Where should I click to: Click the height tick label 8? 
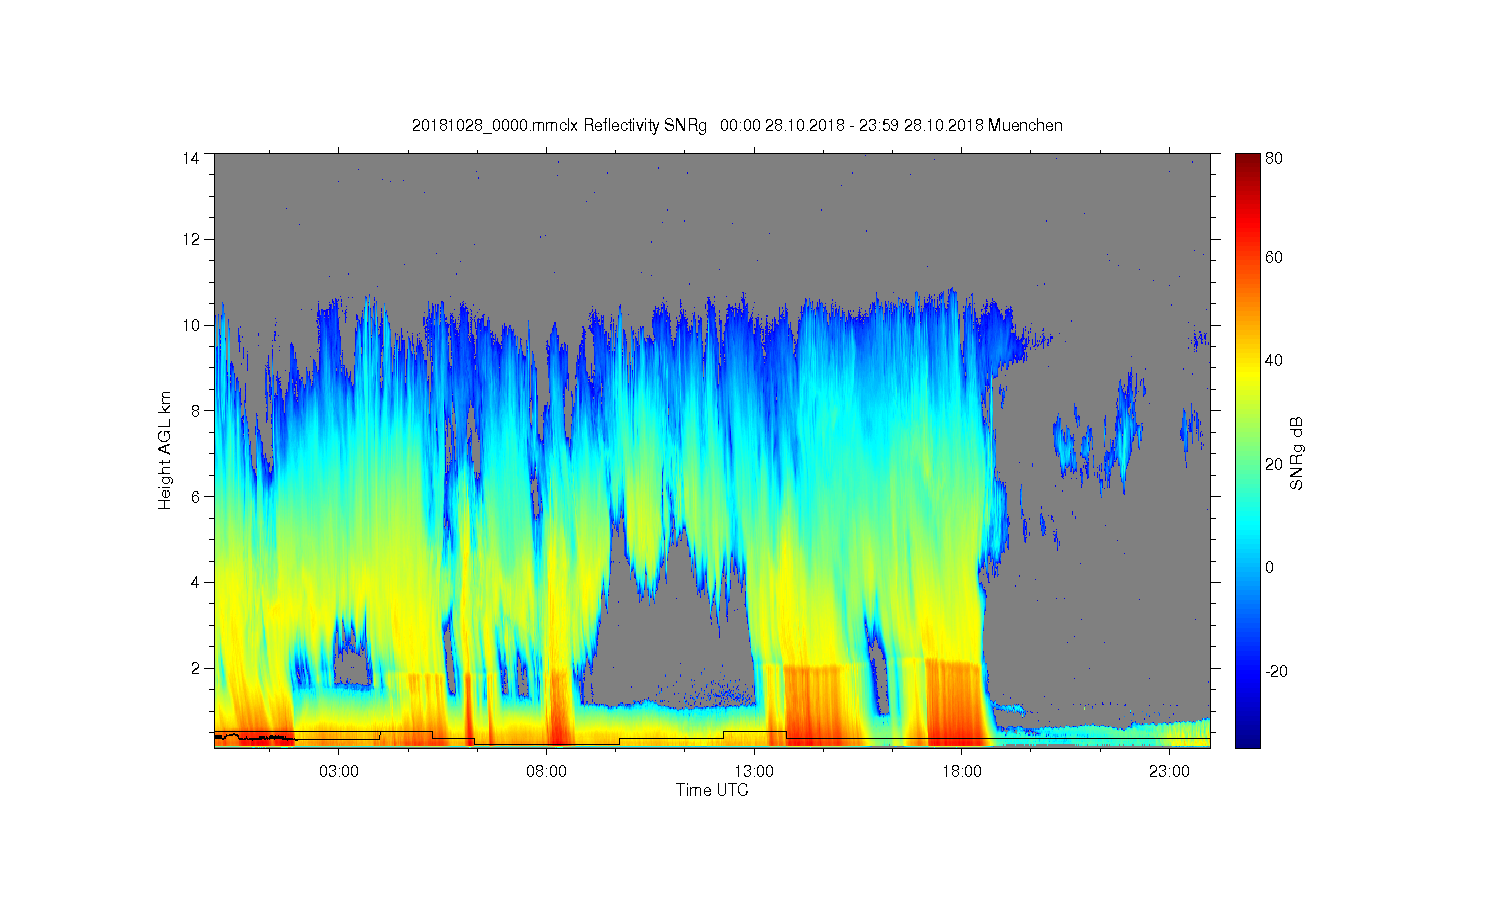click(195, 410)
